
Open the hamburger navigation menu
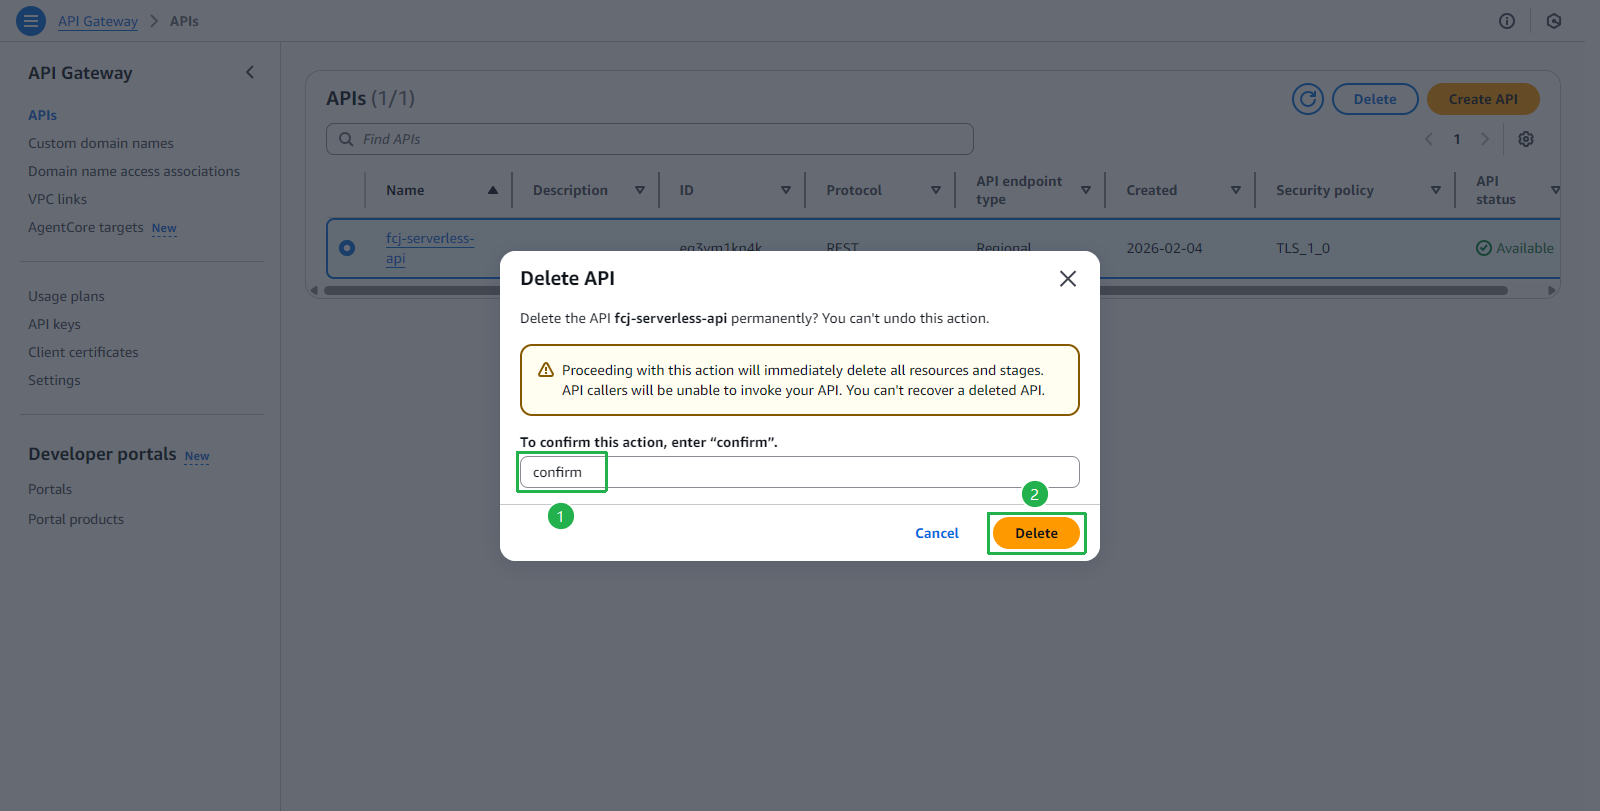(31, 20)
